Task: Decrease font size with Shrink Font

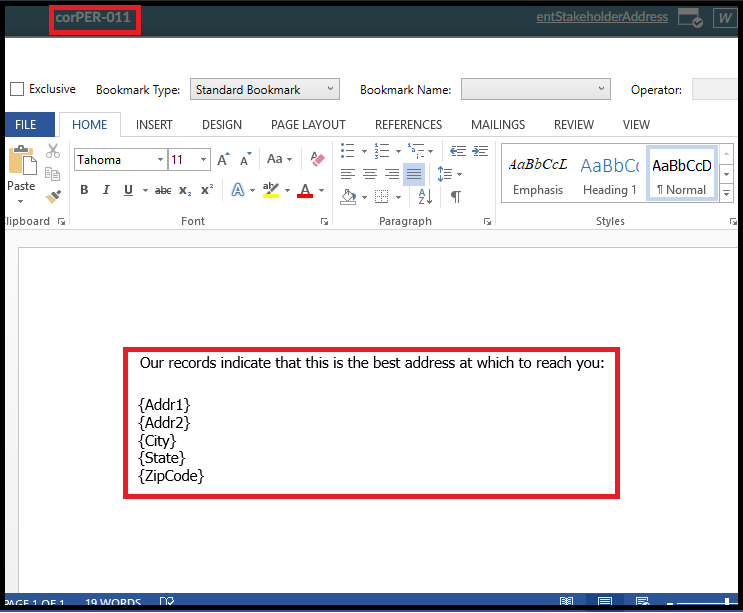Action: click(245, 159)
